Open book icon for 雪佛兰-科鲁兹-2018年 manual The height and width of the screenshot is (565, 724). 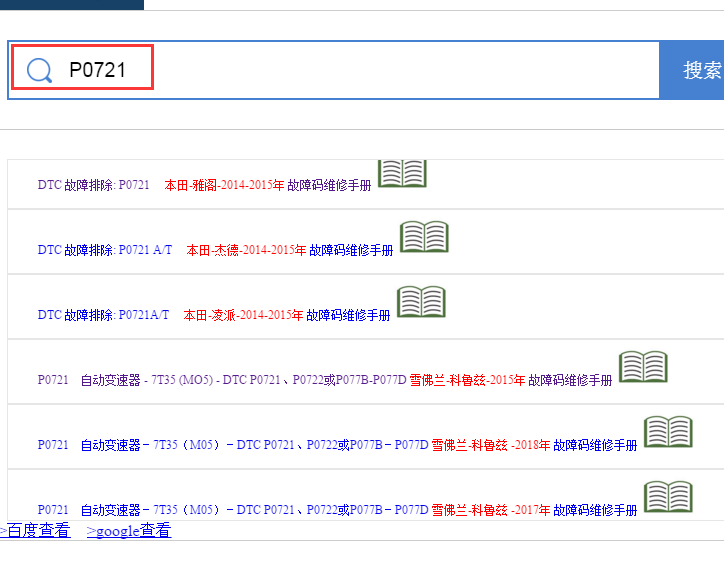tap(668, 432)
